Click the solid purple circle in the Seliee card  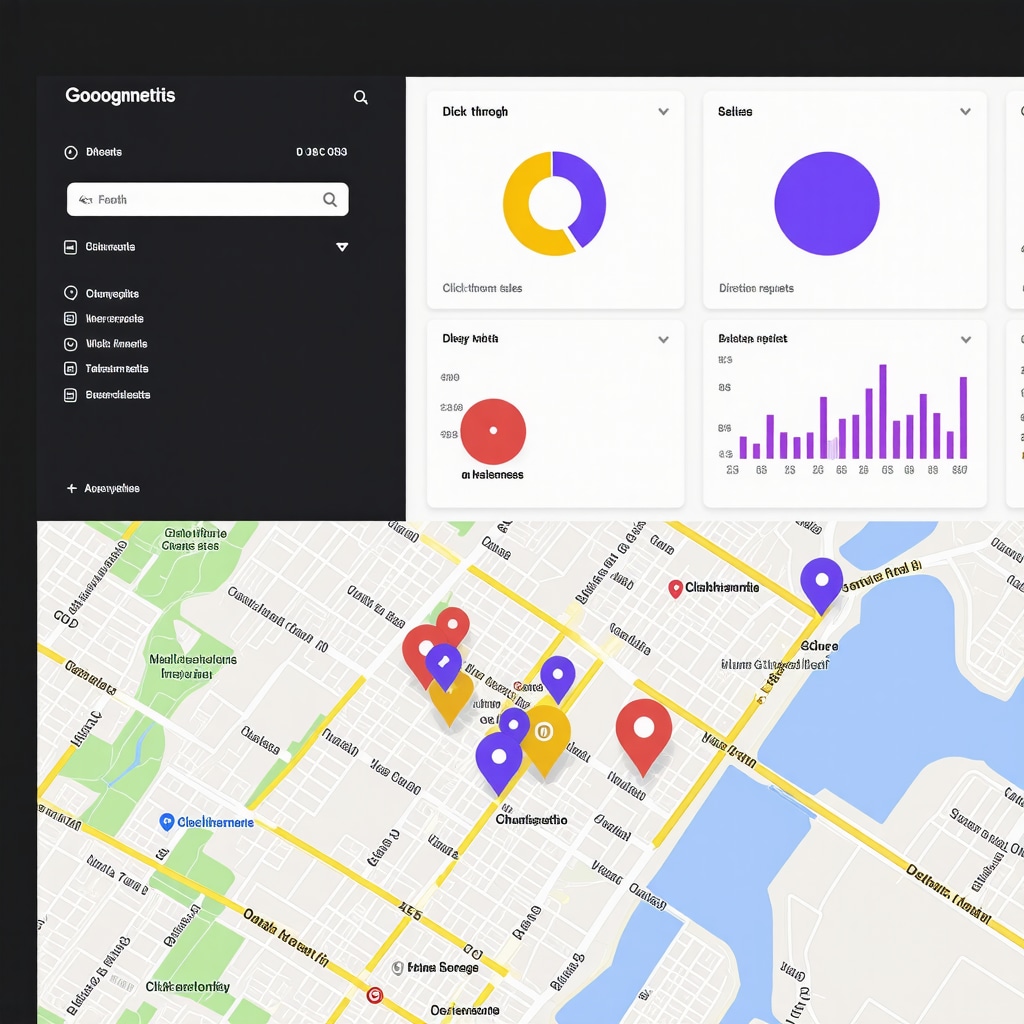click(x=827, y=203)
